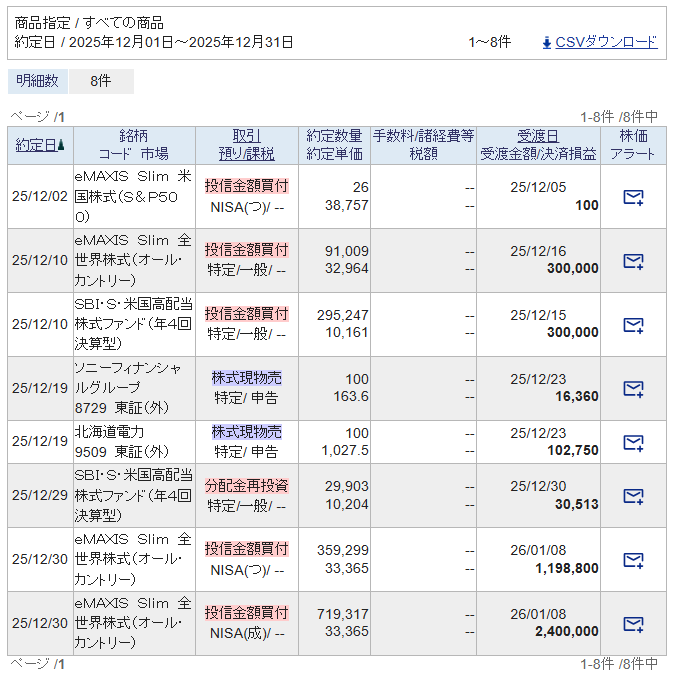
Task: Click the 取引 column header link
Action: [246, 136]
